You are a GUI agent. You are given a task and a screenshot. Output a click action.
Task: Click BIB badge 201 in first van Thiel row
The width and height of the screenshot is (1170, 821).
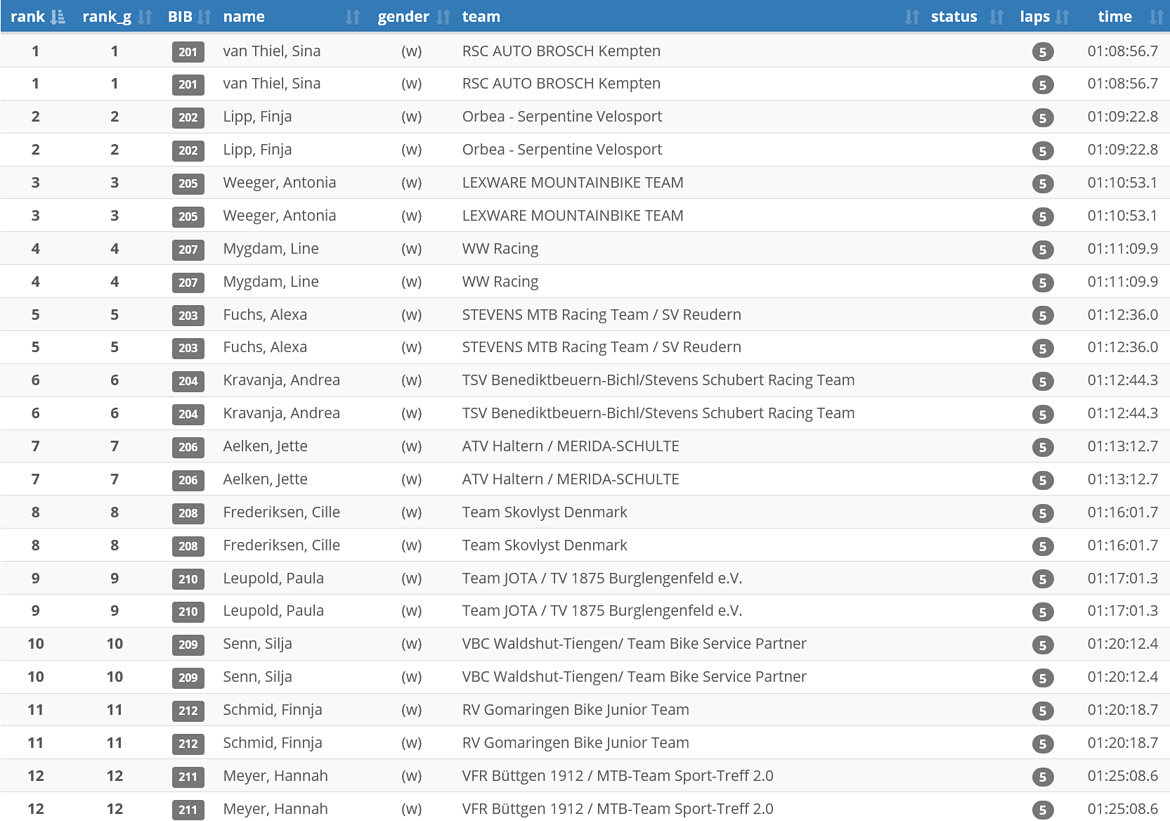pyautogui.click(x=188, y=51)
